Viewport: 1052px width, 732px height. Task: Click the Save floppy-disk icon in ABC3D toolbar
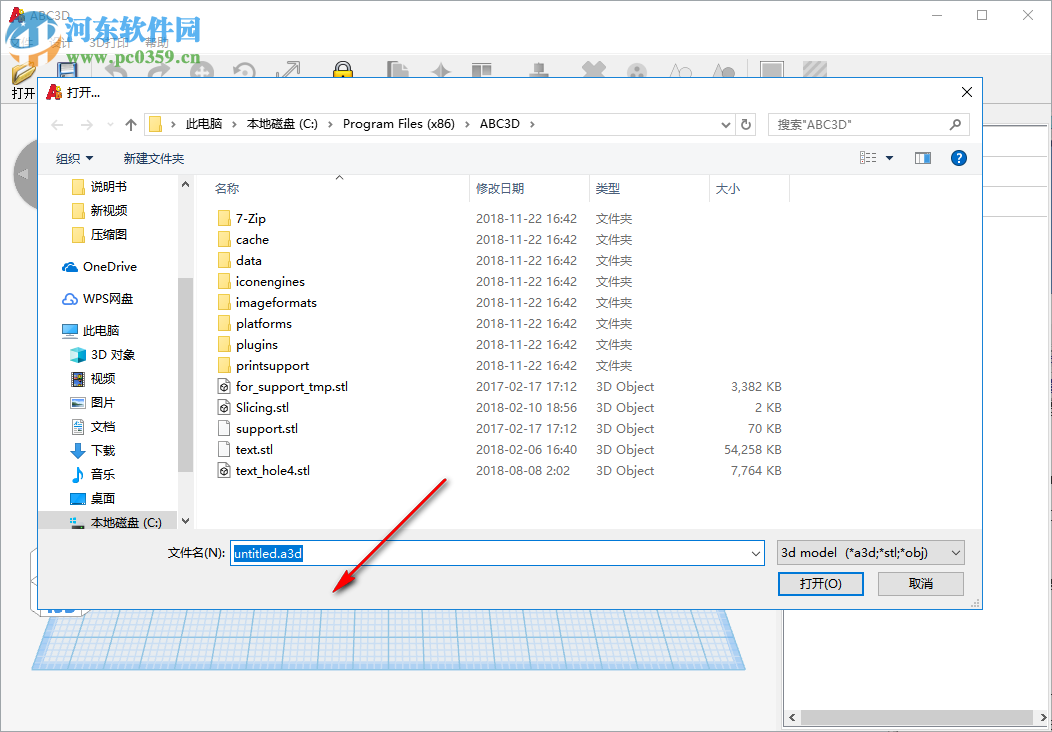tap(66, 69)
